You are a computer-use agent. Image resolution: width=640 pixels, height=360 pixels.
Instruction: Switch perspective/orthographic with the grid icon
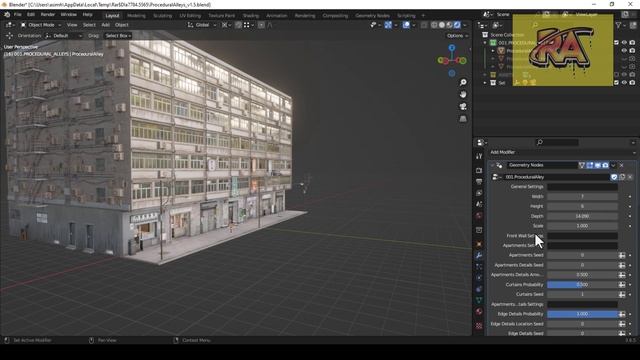[463, 119]
